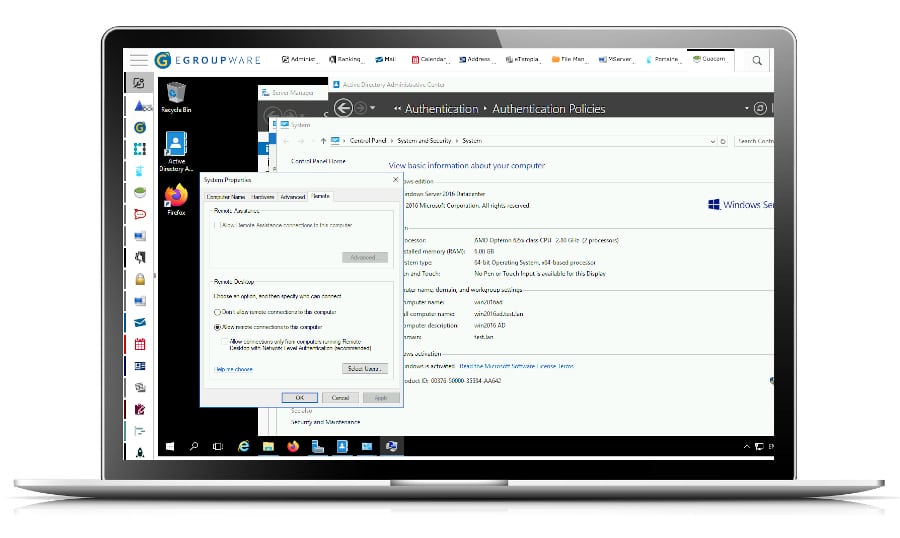Select the Guacamole tab
Viewport: 900px width, 538px height.
click(710, 59)
